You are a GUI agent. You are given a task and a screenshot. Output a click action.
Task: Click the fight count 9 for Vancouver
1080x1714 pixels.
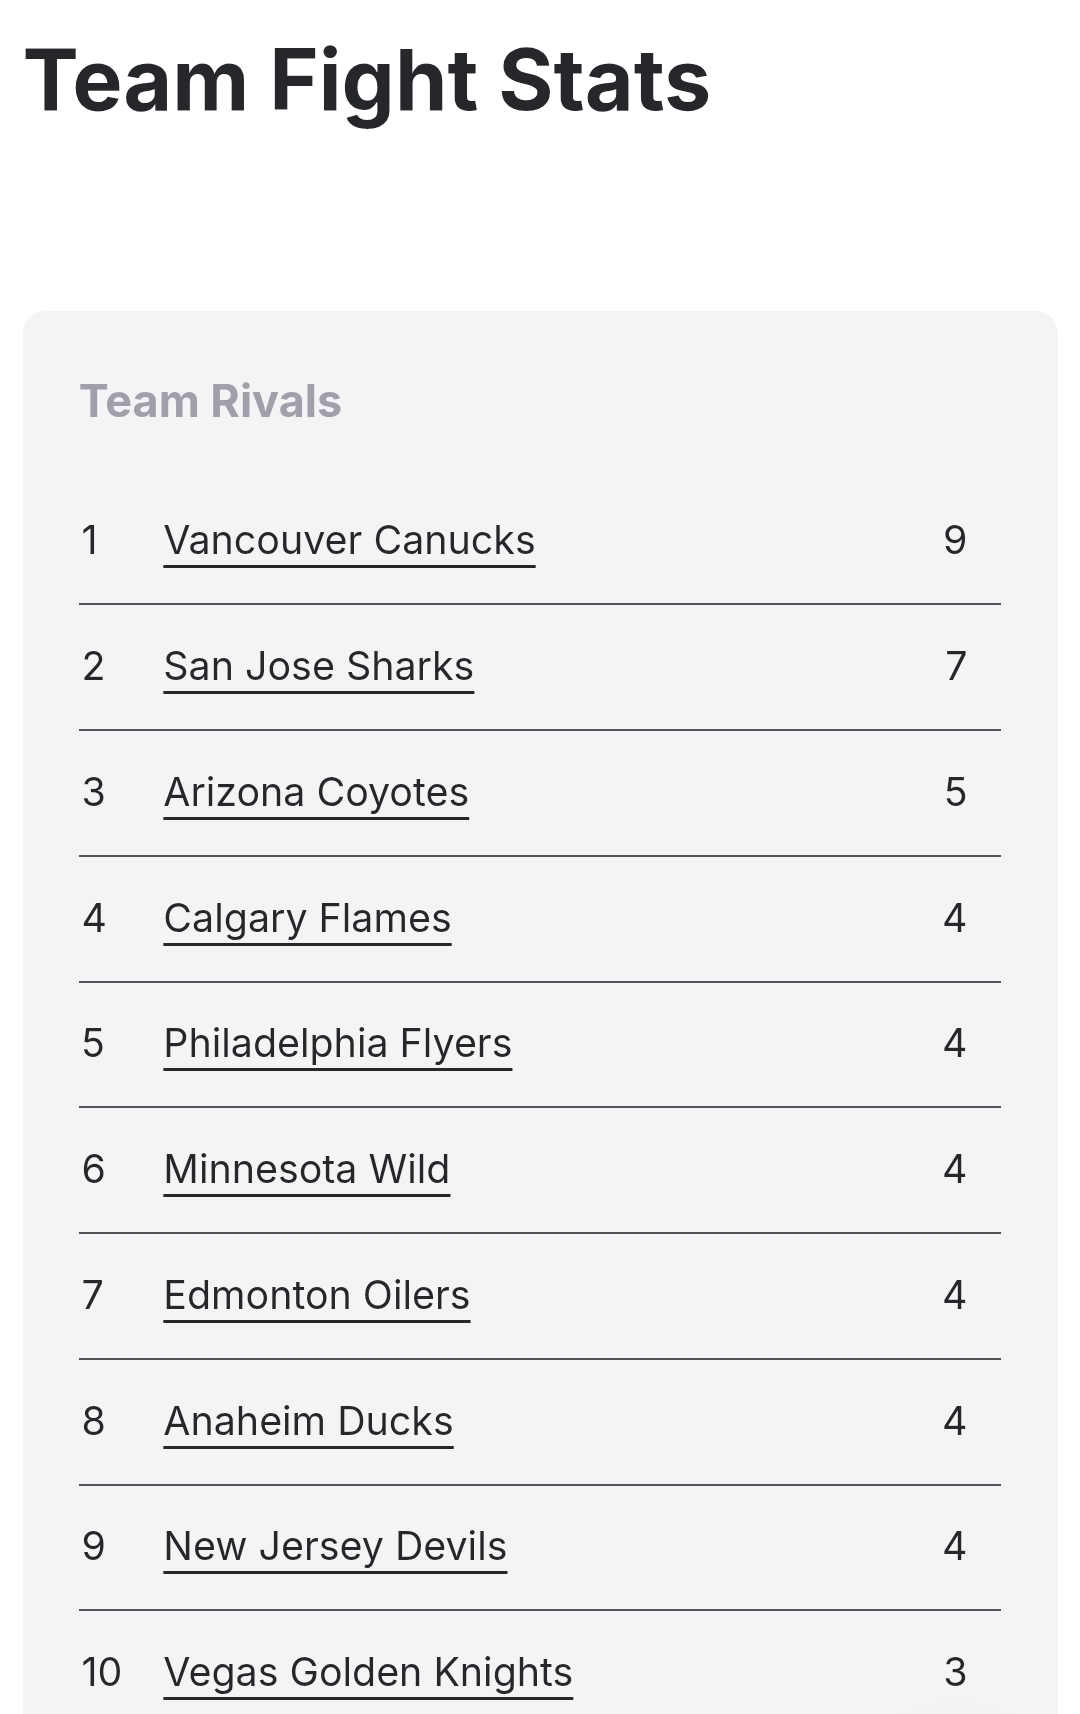tap(955, 540)
